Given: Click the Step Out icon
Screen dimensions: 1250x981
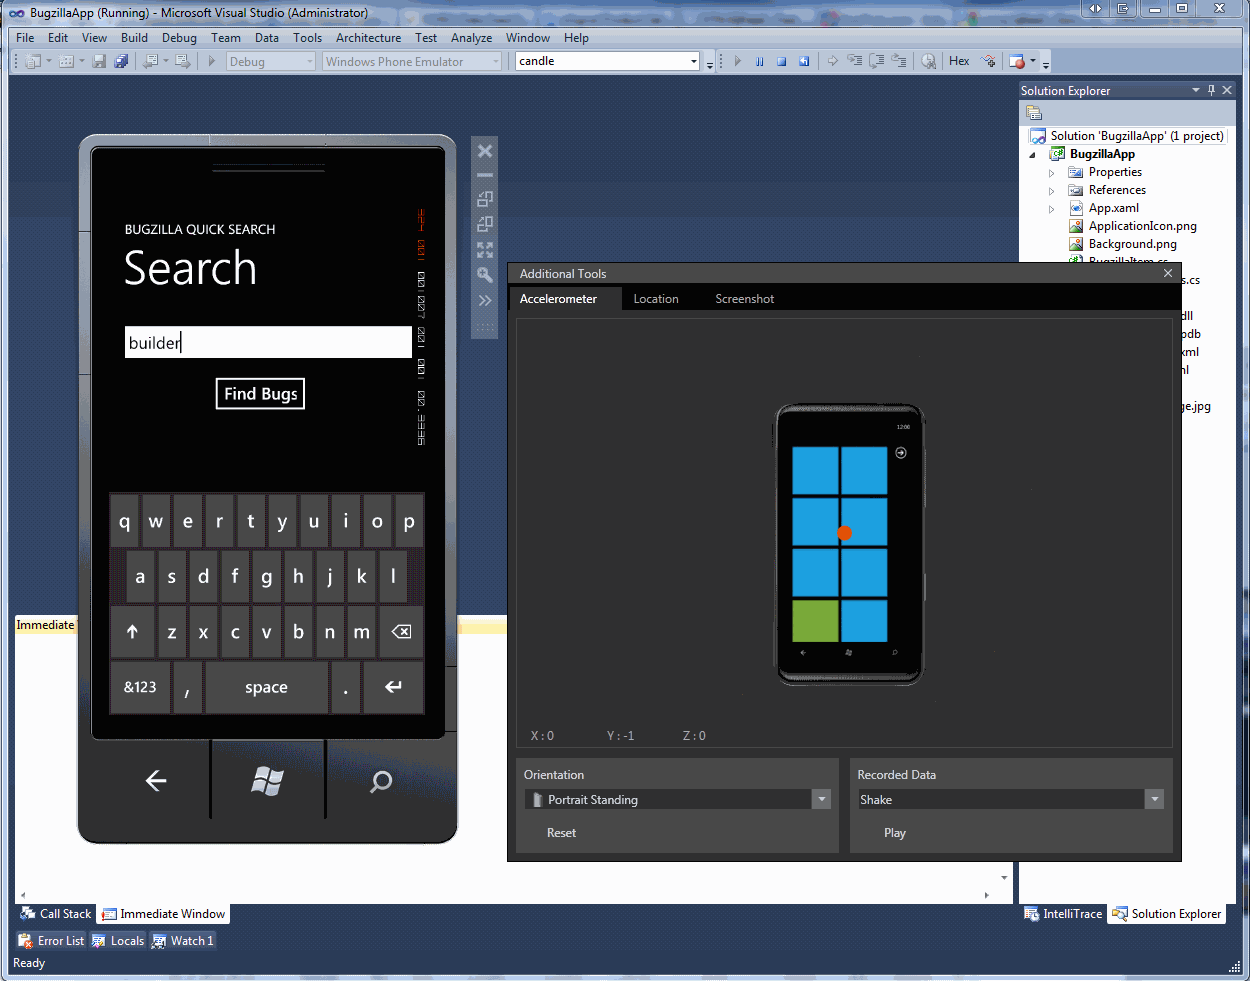Looking at the screenshot, I should click(x=899, y=61).
